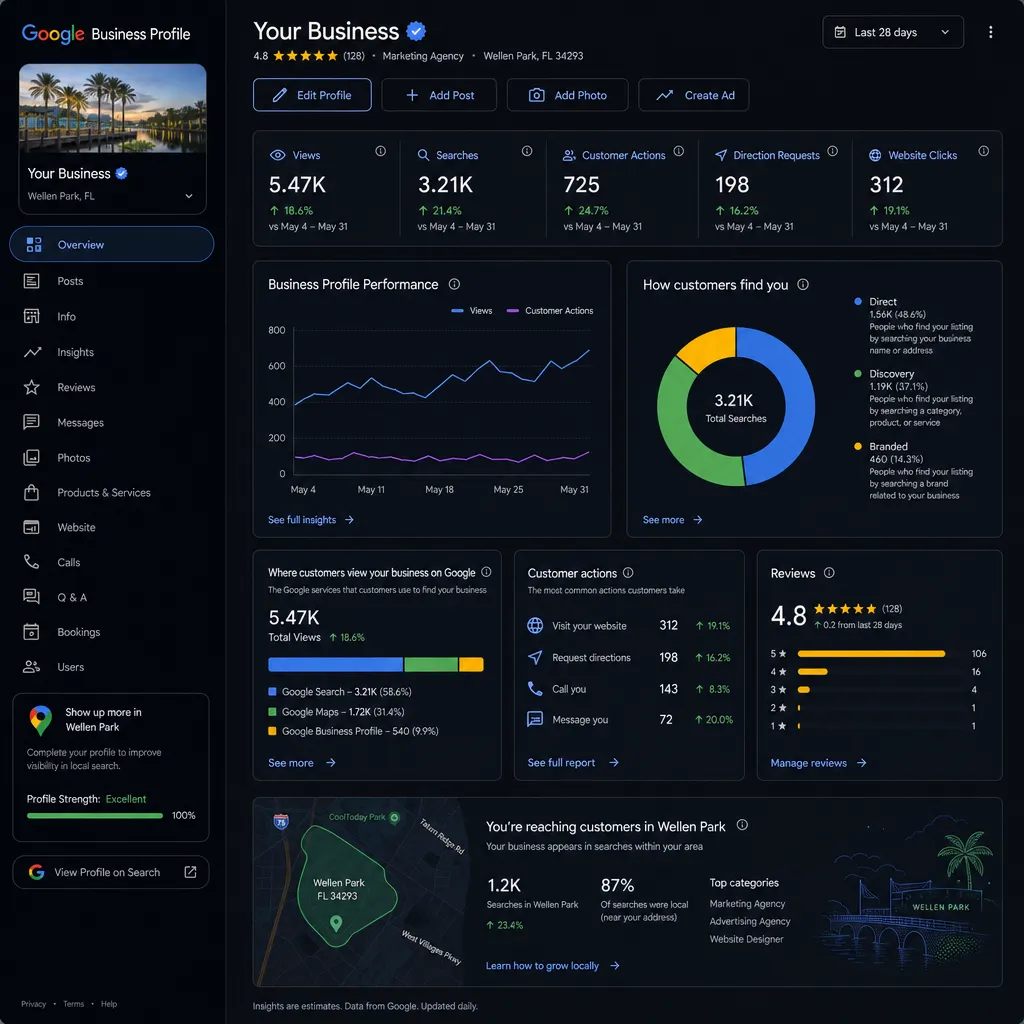Click the Add Post button
The width and height of the screenshot is (1024, 1024).
(x=439, y=95)
